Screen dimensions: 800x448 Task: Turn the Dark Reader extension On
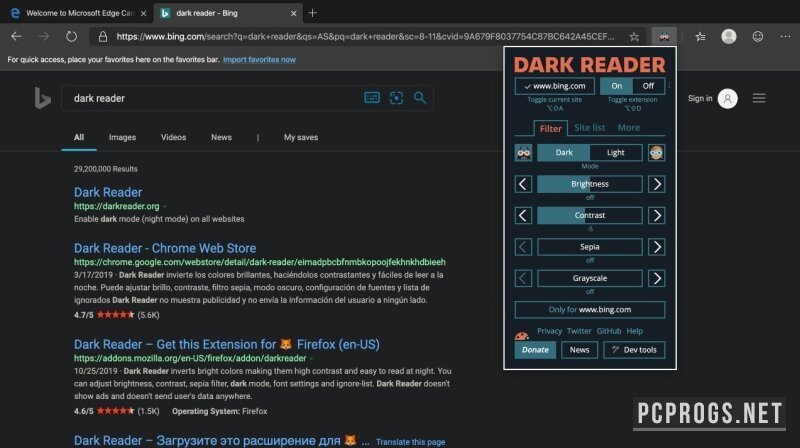click(616, 86)
